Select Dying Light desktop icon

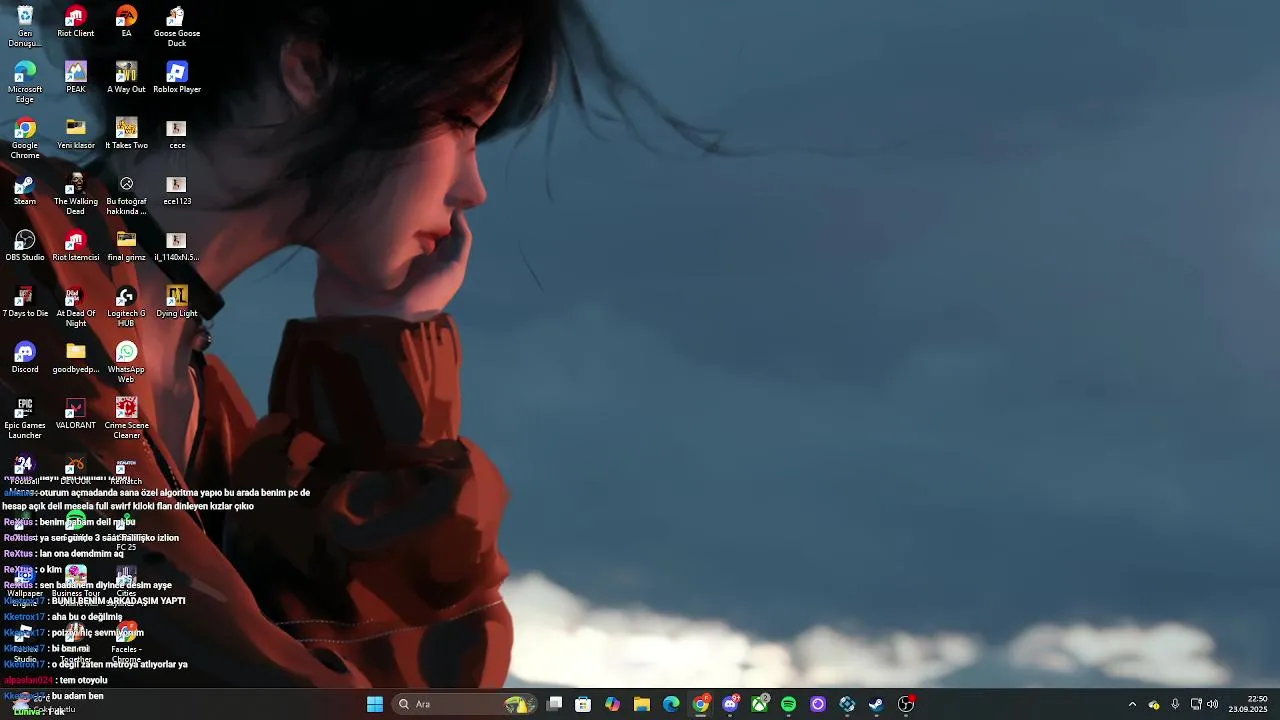pos(177,302)
